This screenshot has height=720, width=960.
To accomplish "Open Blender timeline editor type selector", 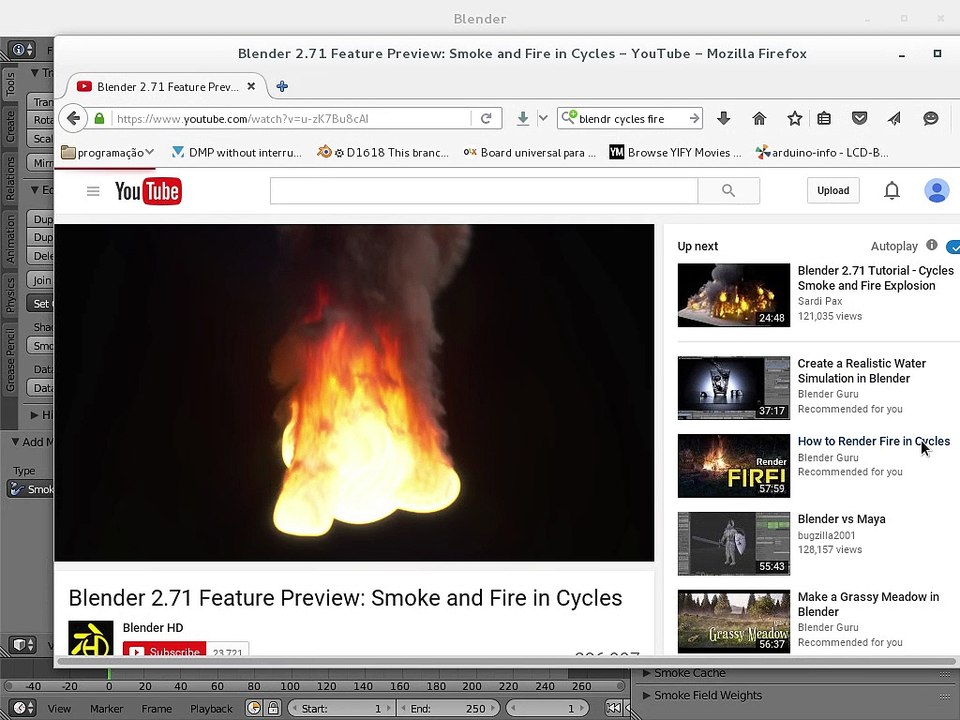I will point(22,708).
